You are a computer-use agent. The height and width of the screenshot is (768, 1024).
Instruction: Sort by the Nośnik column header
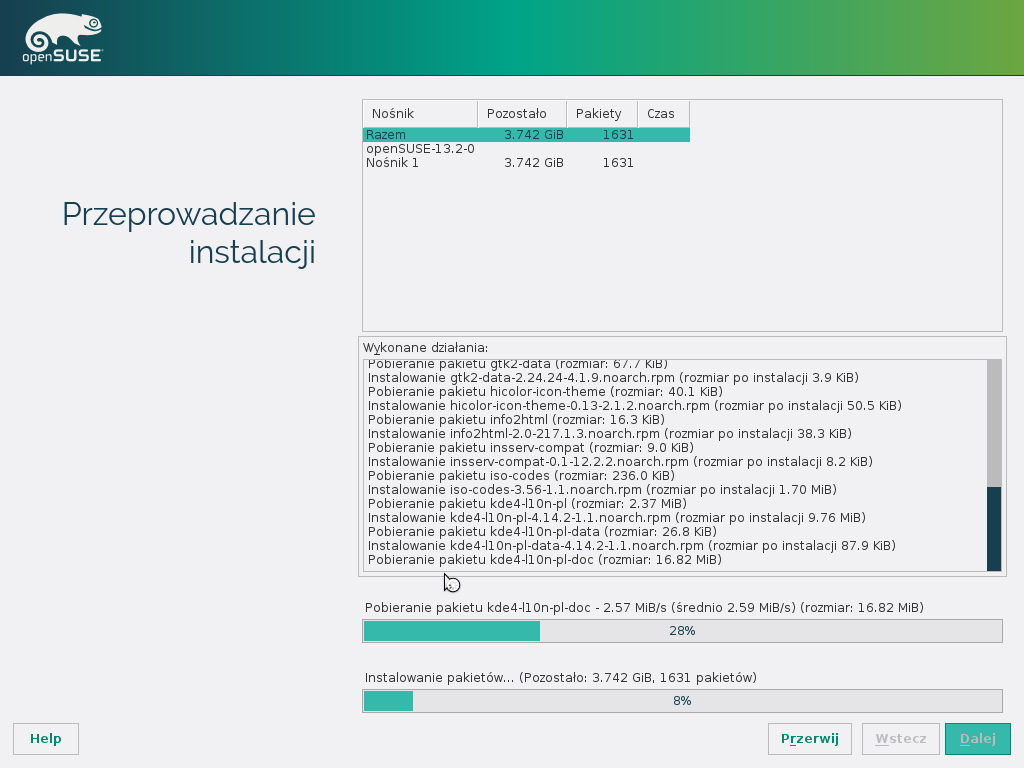tap(419, 114)
